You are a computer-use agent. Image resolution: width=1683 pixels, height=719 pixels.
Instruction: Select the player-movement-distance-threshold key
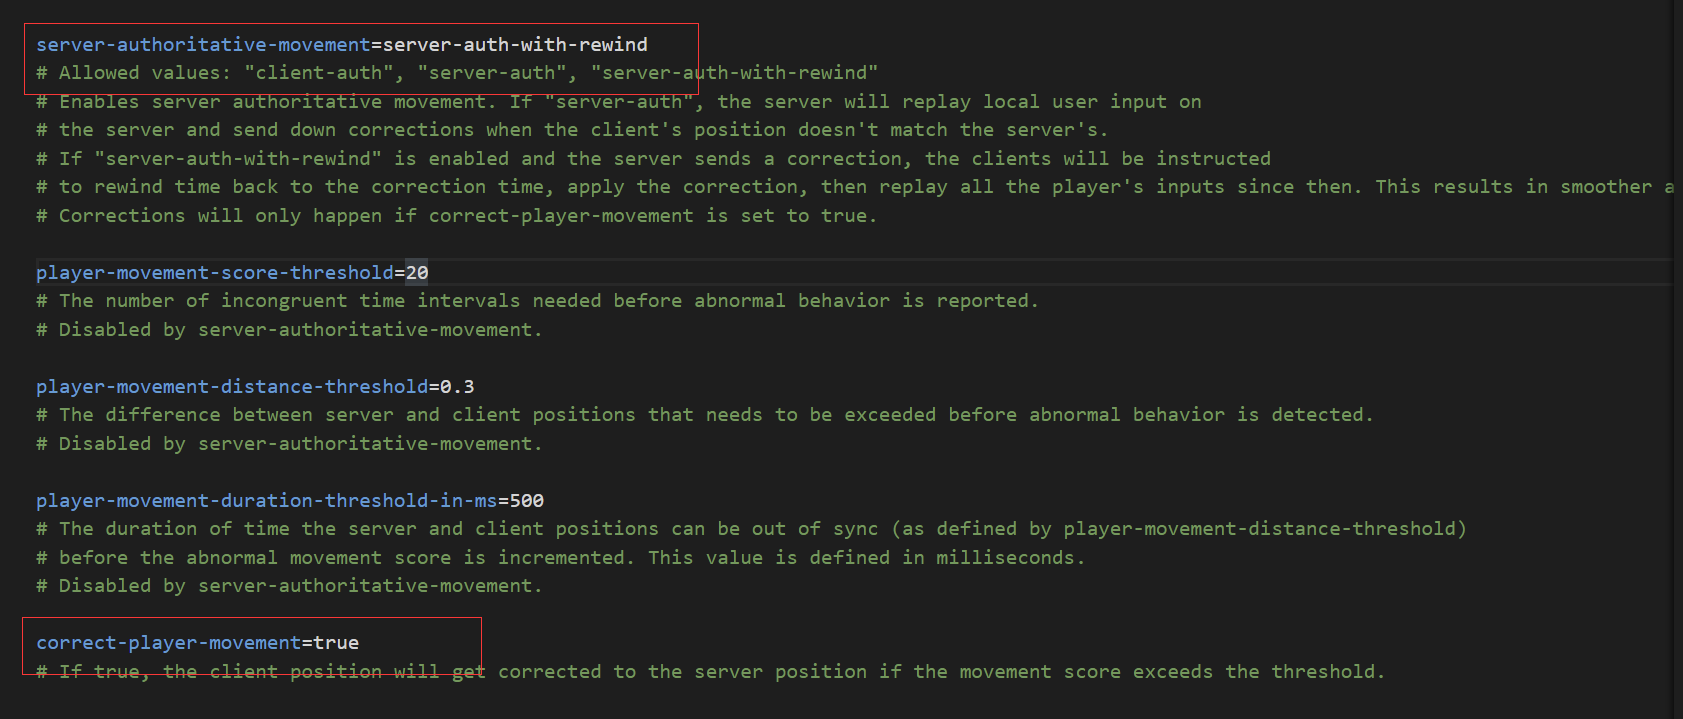(232, 387)
